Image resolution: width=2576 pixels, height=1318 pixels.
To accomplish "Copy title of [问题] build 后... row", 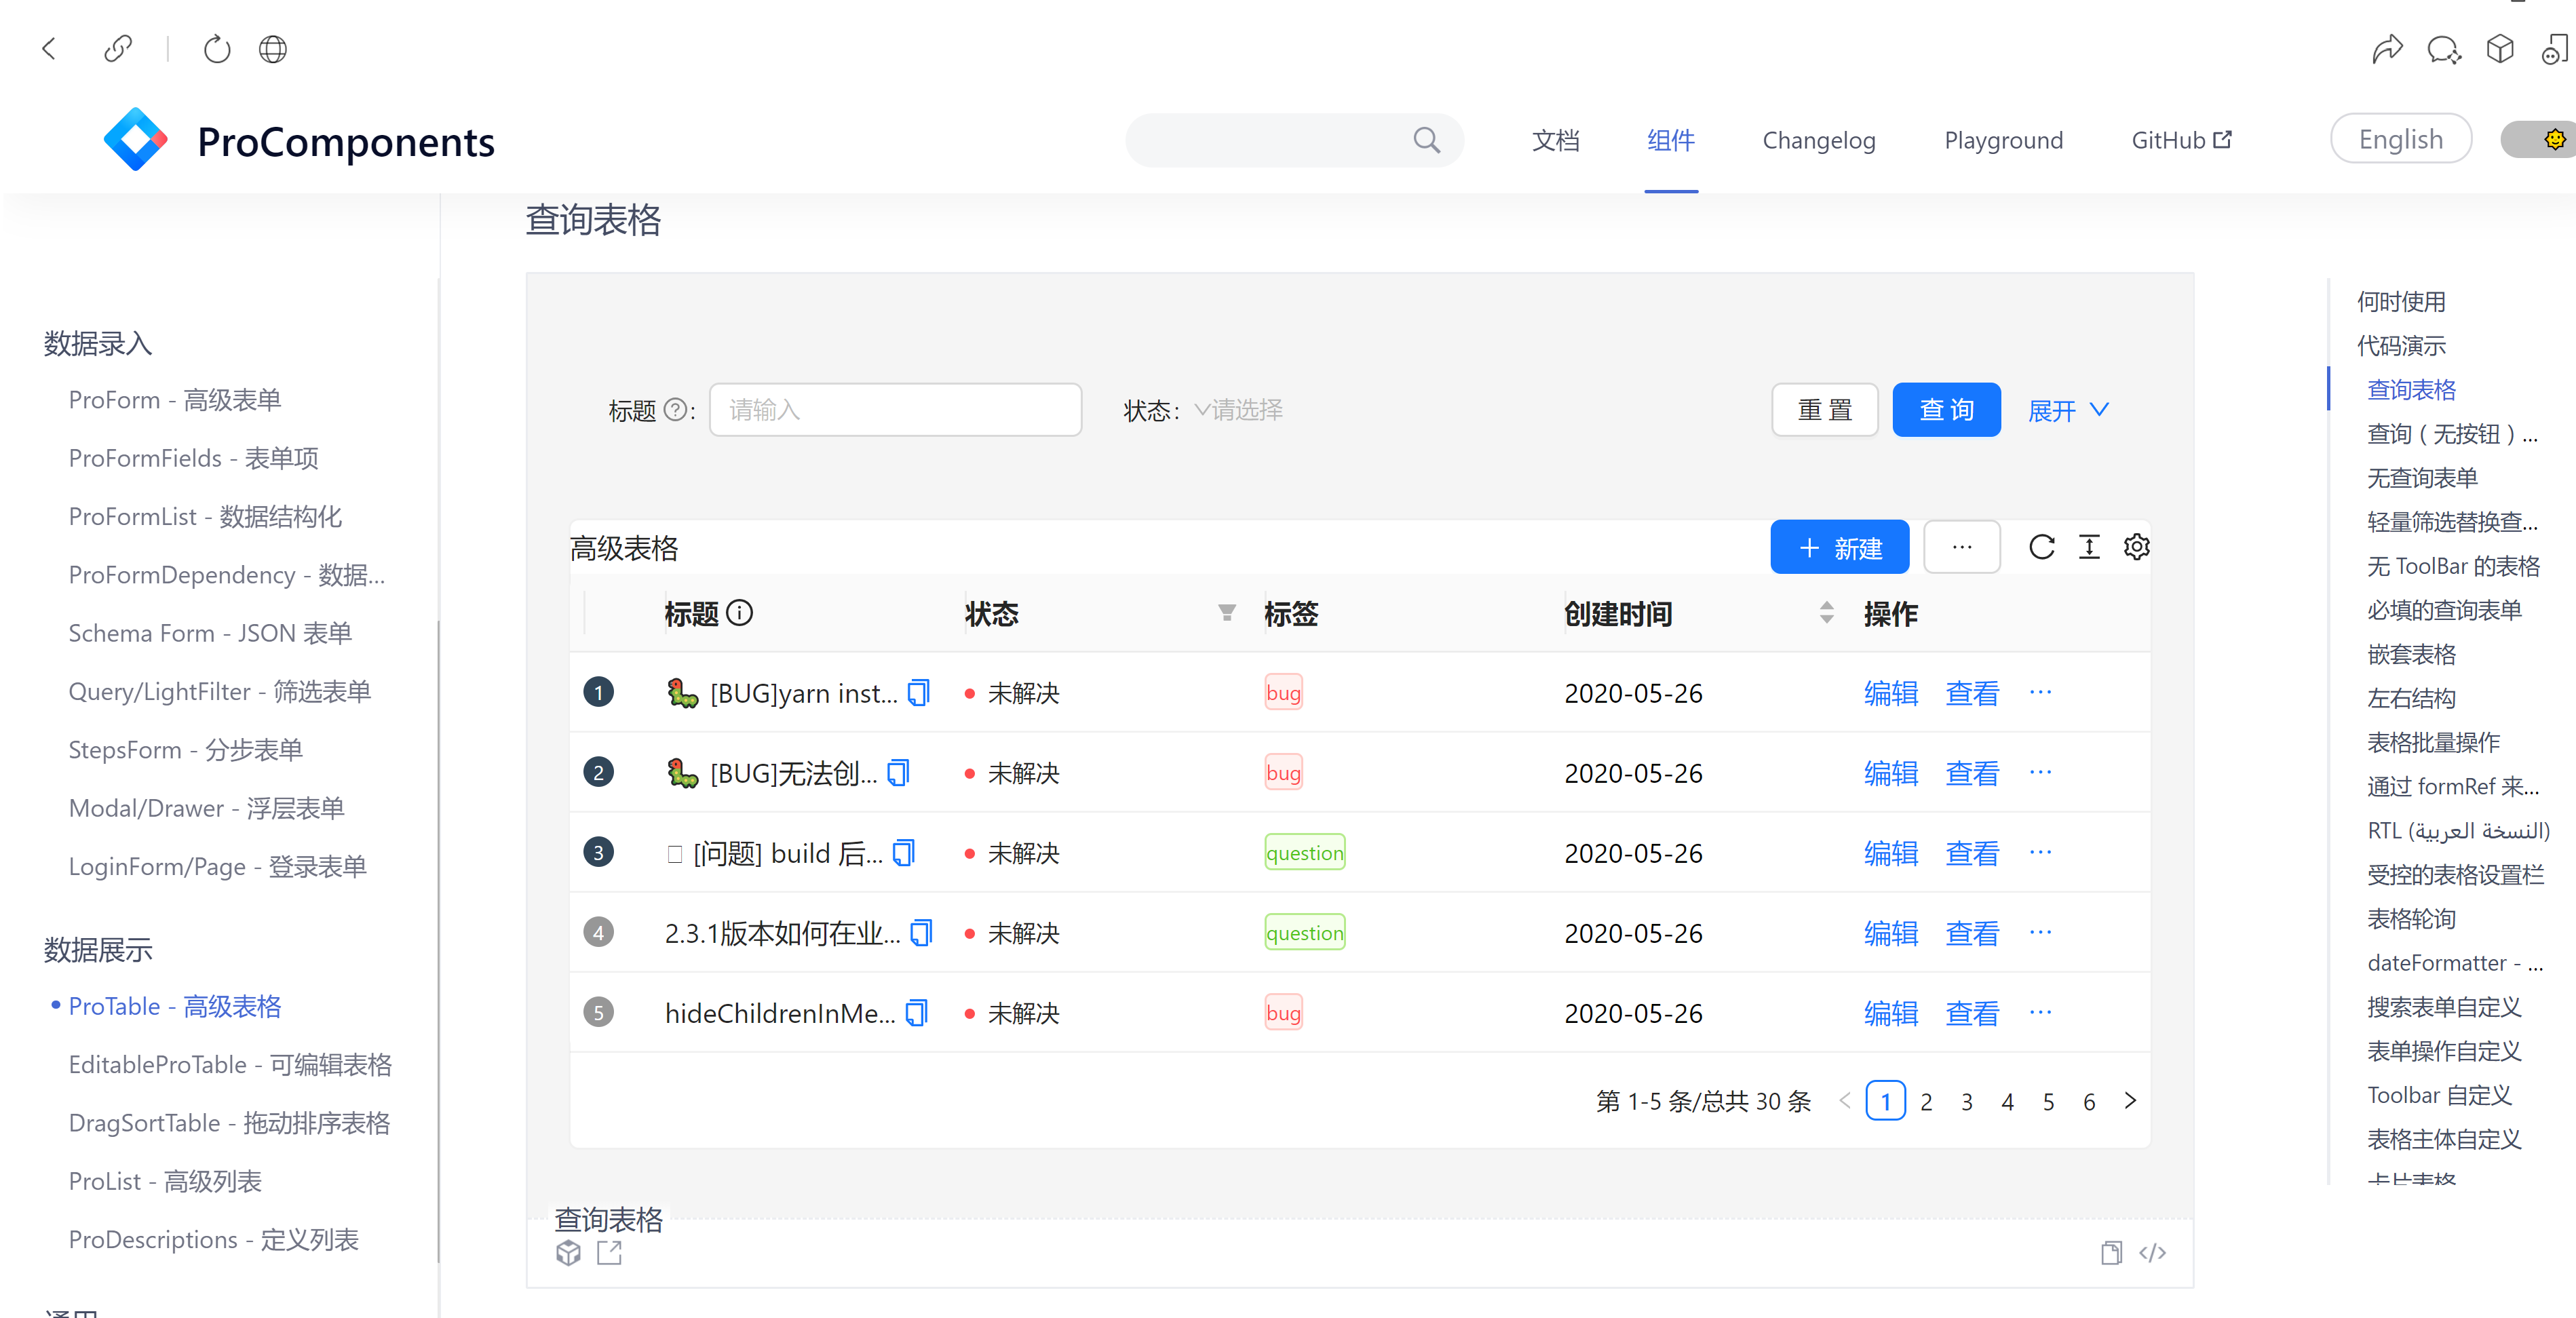I will click(904, 852).
